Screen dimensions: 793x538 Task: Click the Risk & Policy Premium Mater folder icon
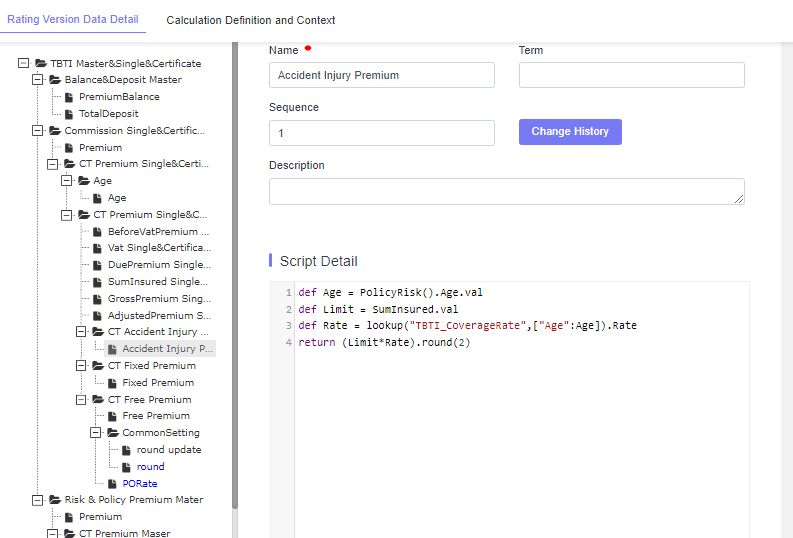click(55, 500)
